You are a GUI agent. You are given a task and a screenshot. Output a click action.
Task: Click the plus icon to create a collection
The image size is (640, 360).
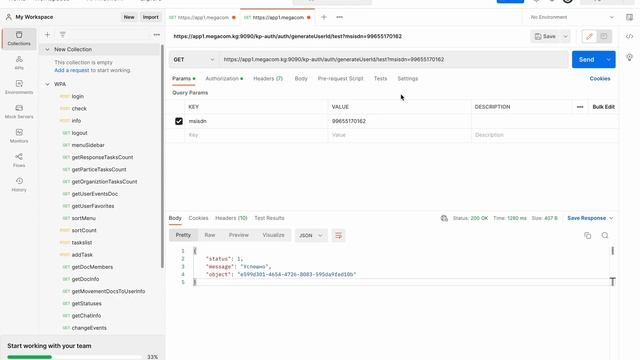(x=47, y=35)
